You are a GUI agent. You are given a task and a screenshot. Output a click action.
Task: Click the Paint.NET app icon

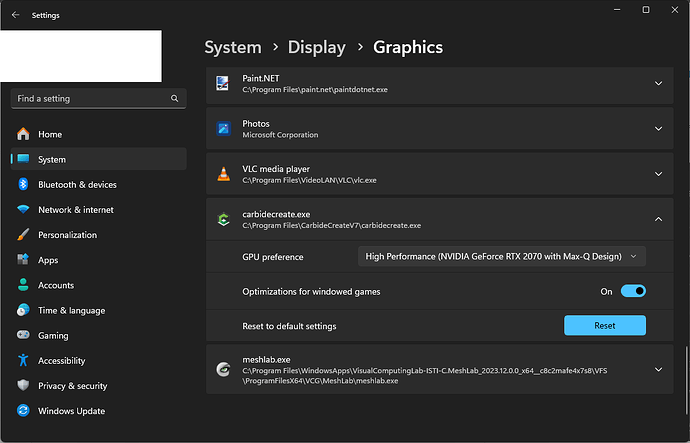coord(223,84)
